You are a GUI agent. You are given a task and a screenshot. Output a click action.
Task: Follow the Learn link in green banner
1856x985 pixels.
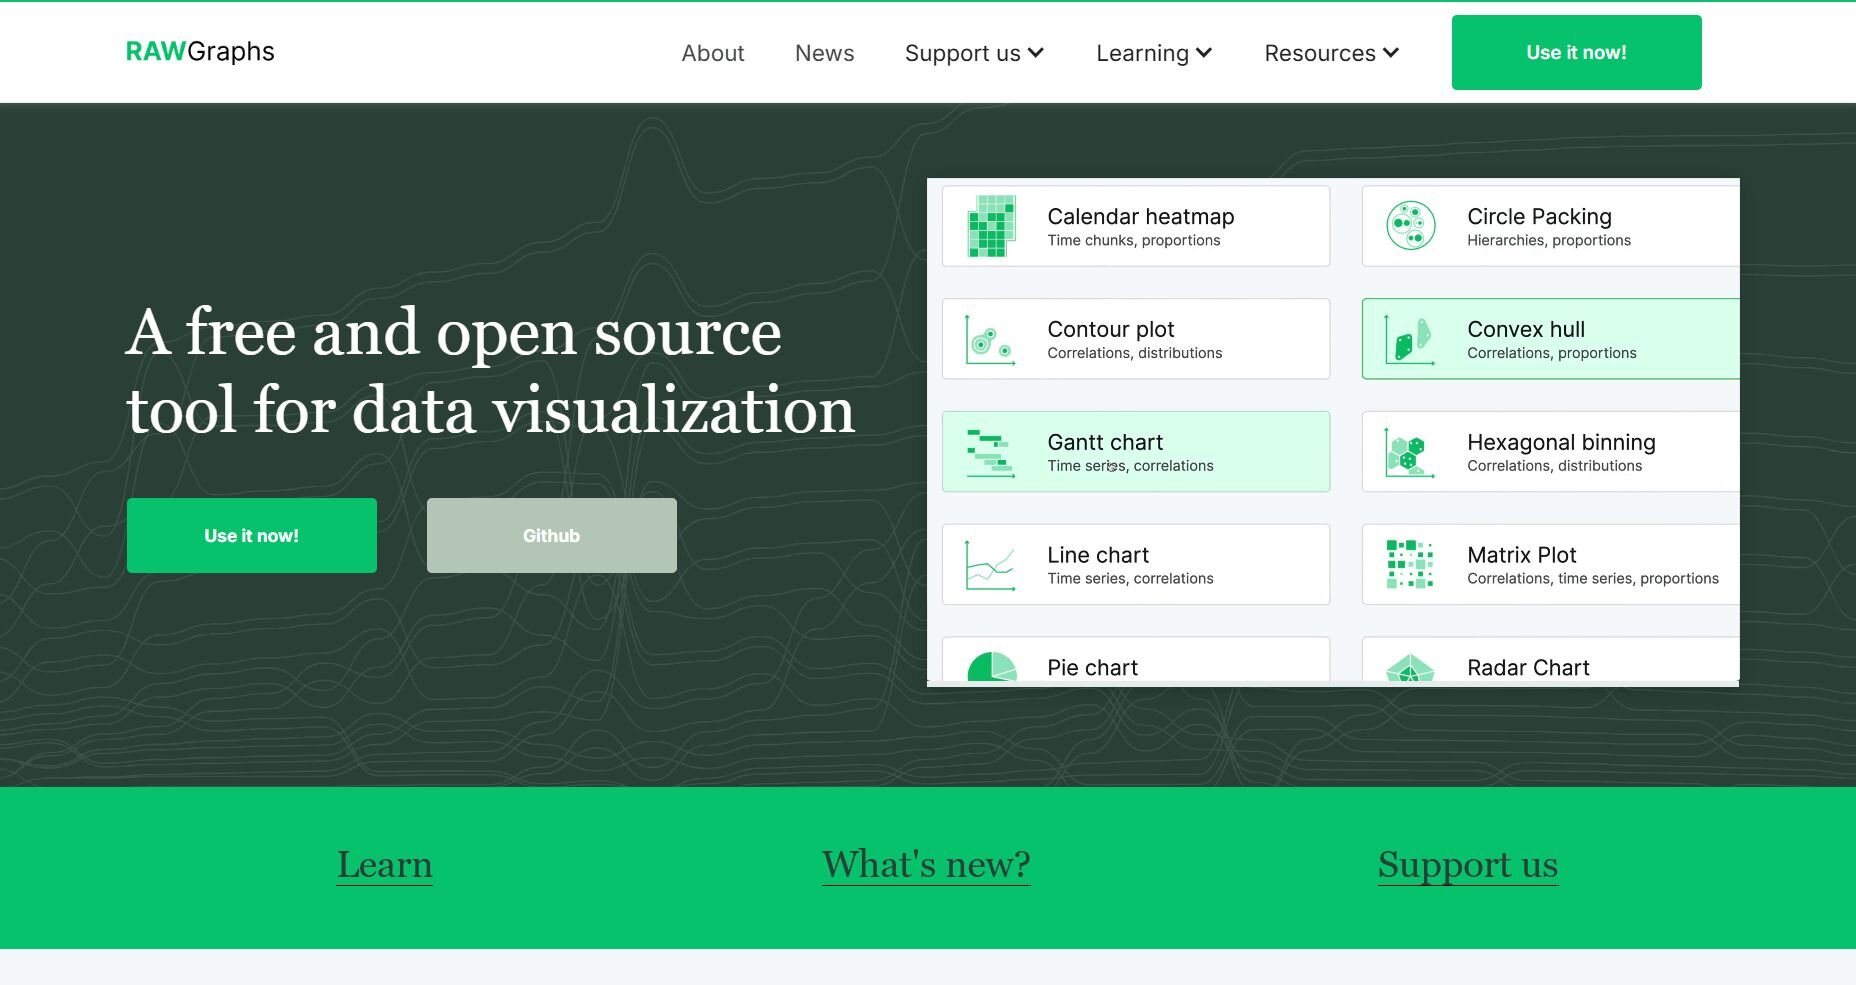[x=384, y=865]
